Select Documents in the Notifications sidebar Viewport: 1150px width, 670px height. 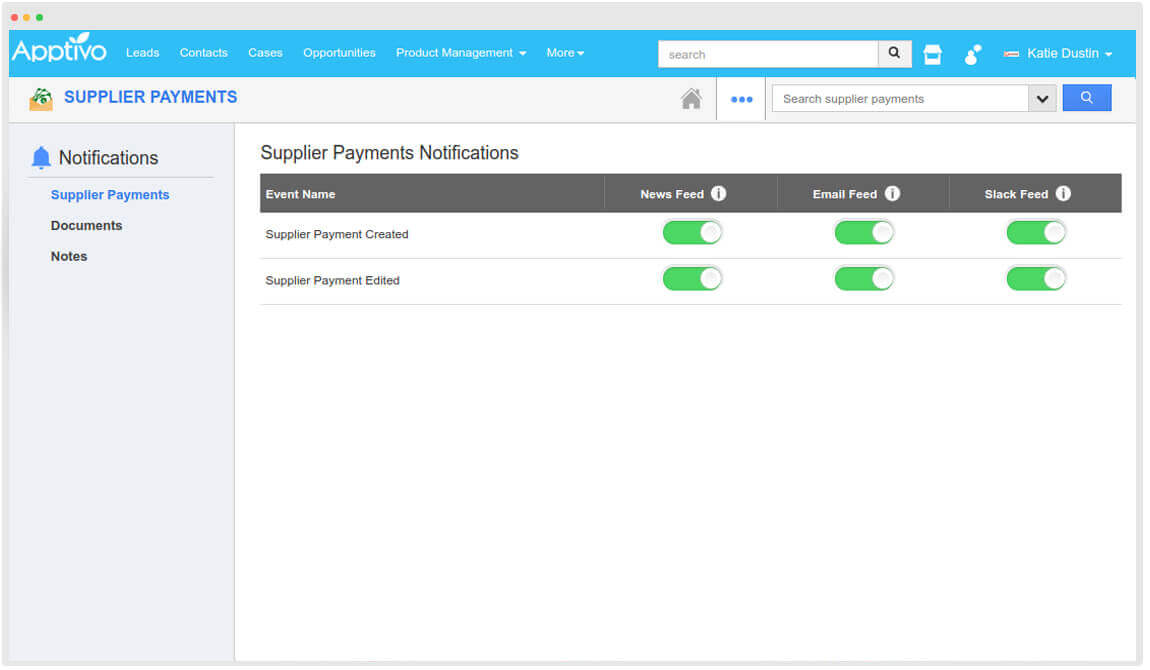tap(86, 226)
